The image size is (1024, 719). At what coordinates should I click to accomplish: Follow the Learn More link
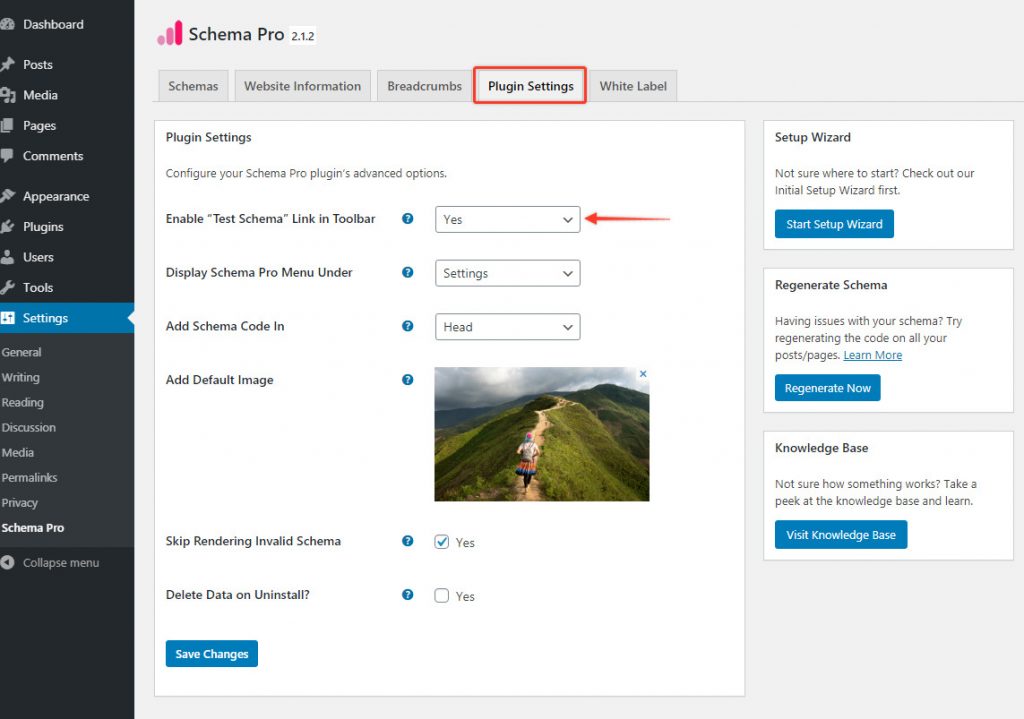(872, 355)
